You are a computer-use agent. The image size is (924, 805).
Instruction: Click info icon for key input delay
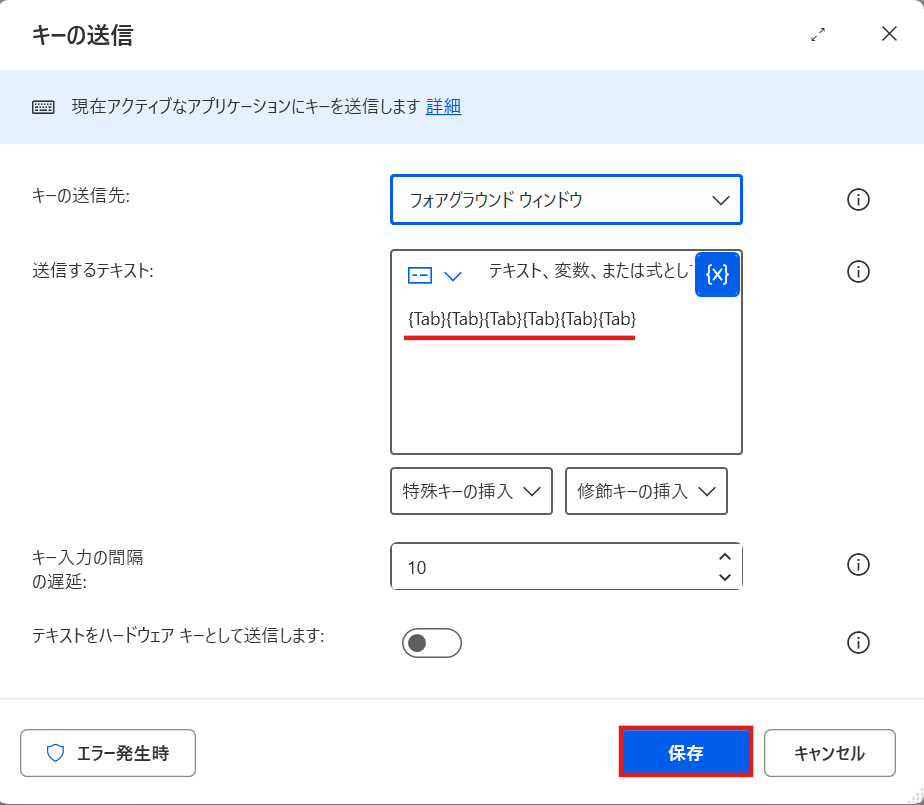[858, 565]
